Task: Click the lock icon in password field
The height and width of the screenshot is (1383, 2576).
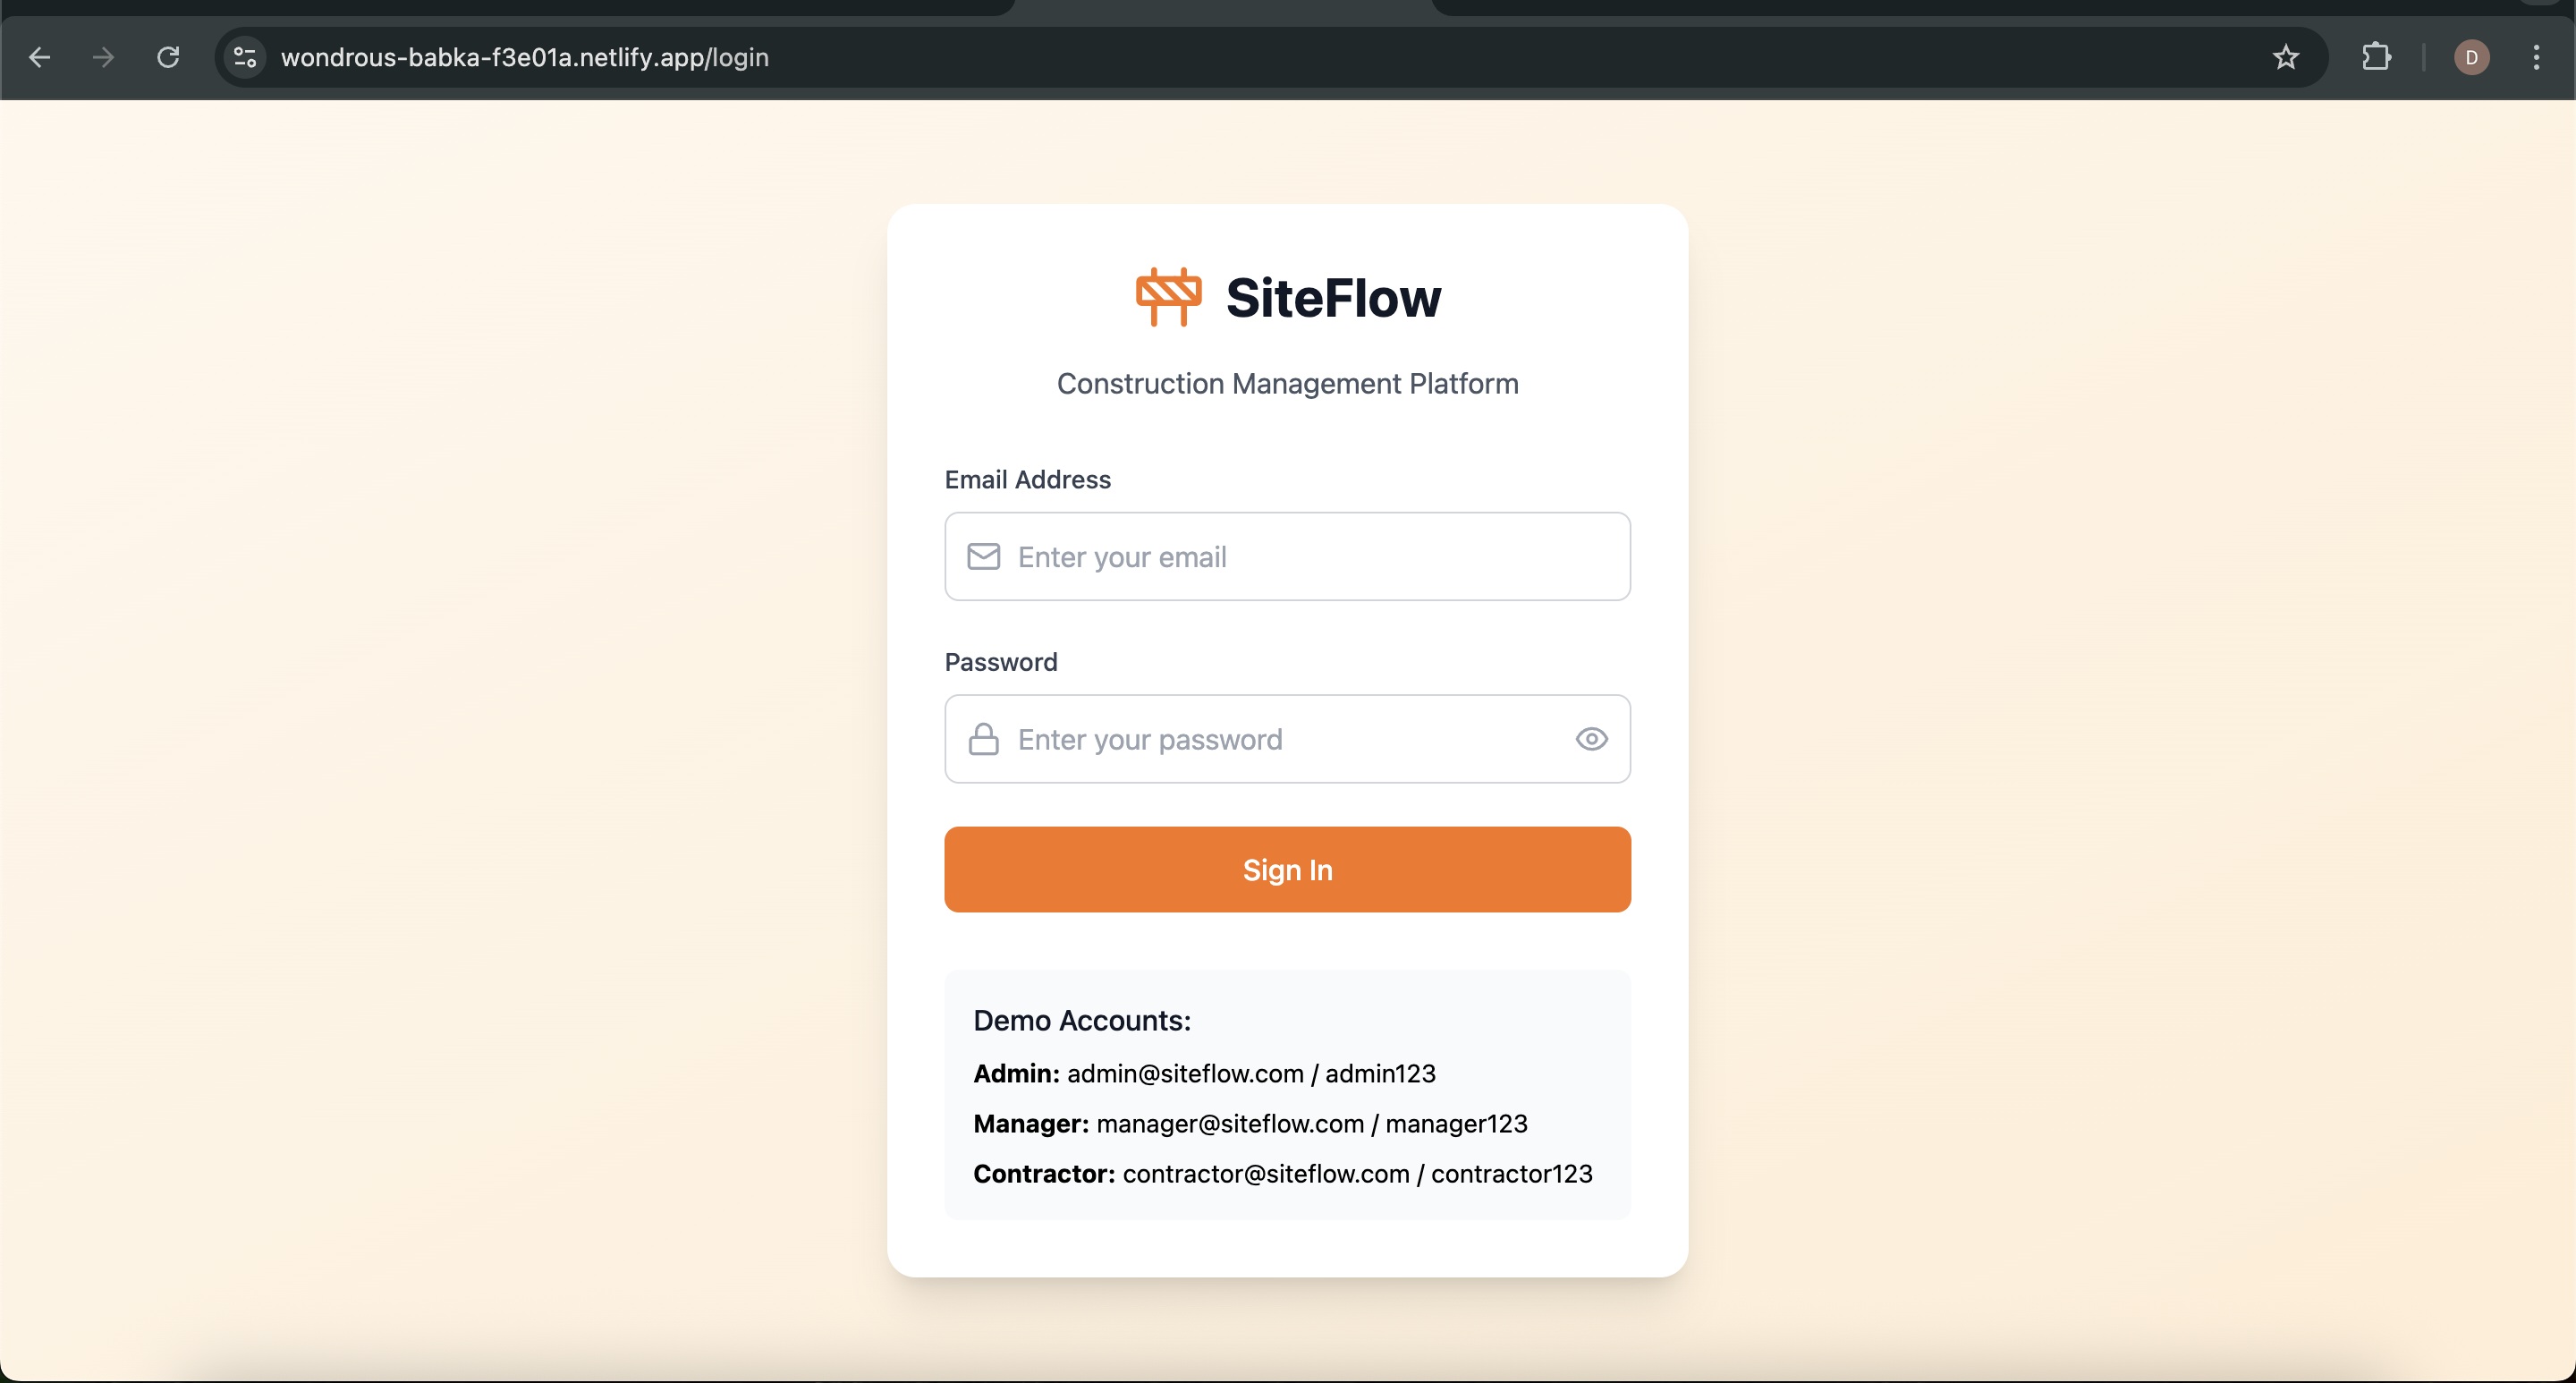Action: point(983,740)
